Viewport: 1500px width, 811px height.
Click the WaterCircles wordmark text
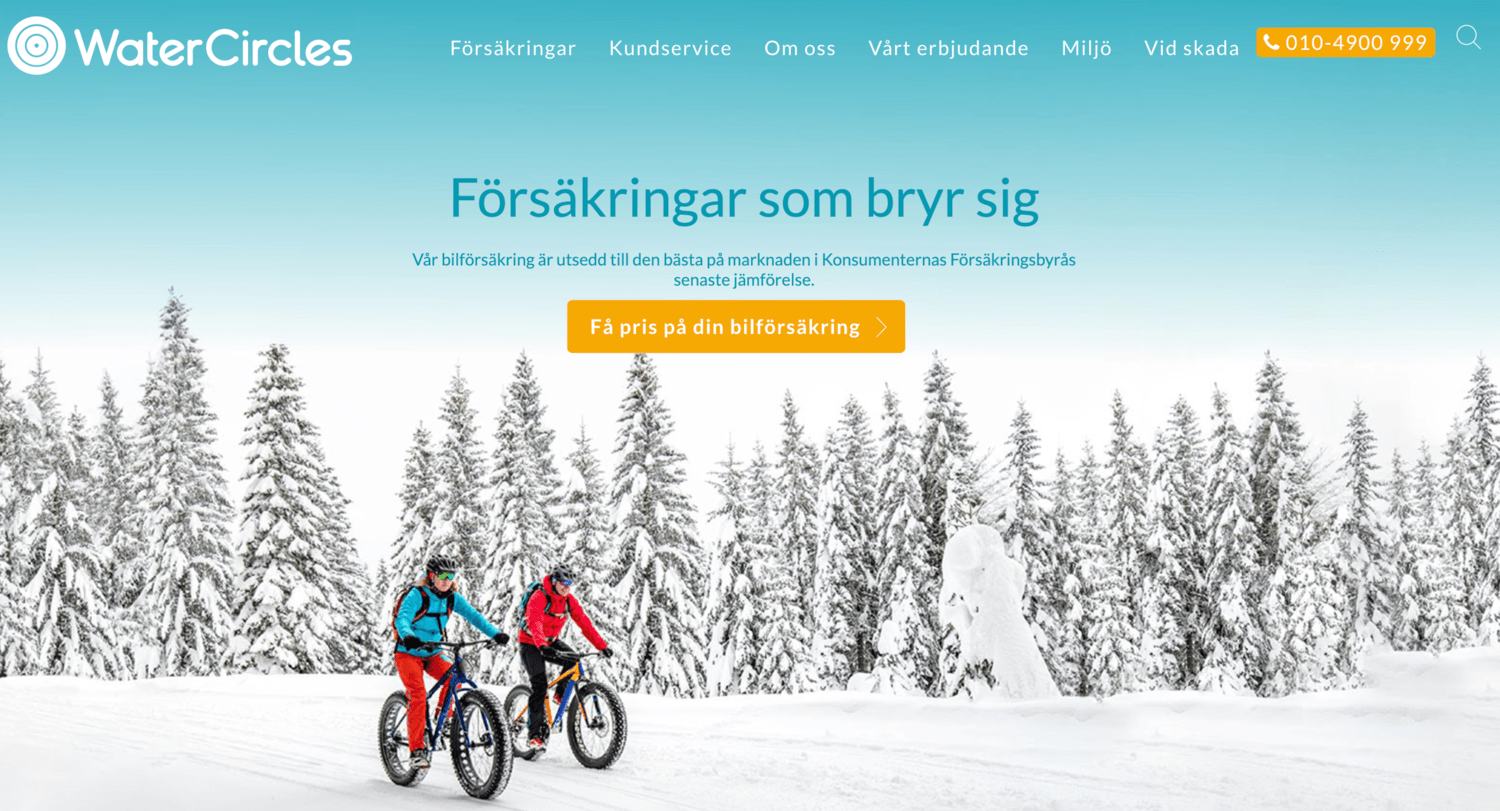(213, 47)
